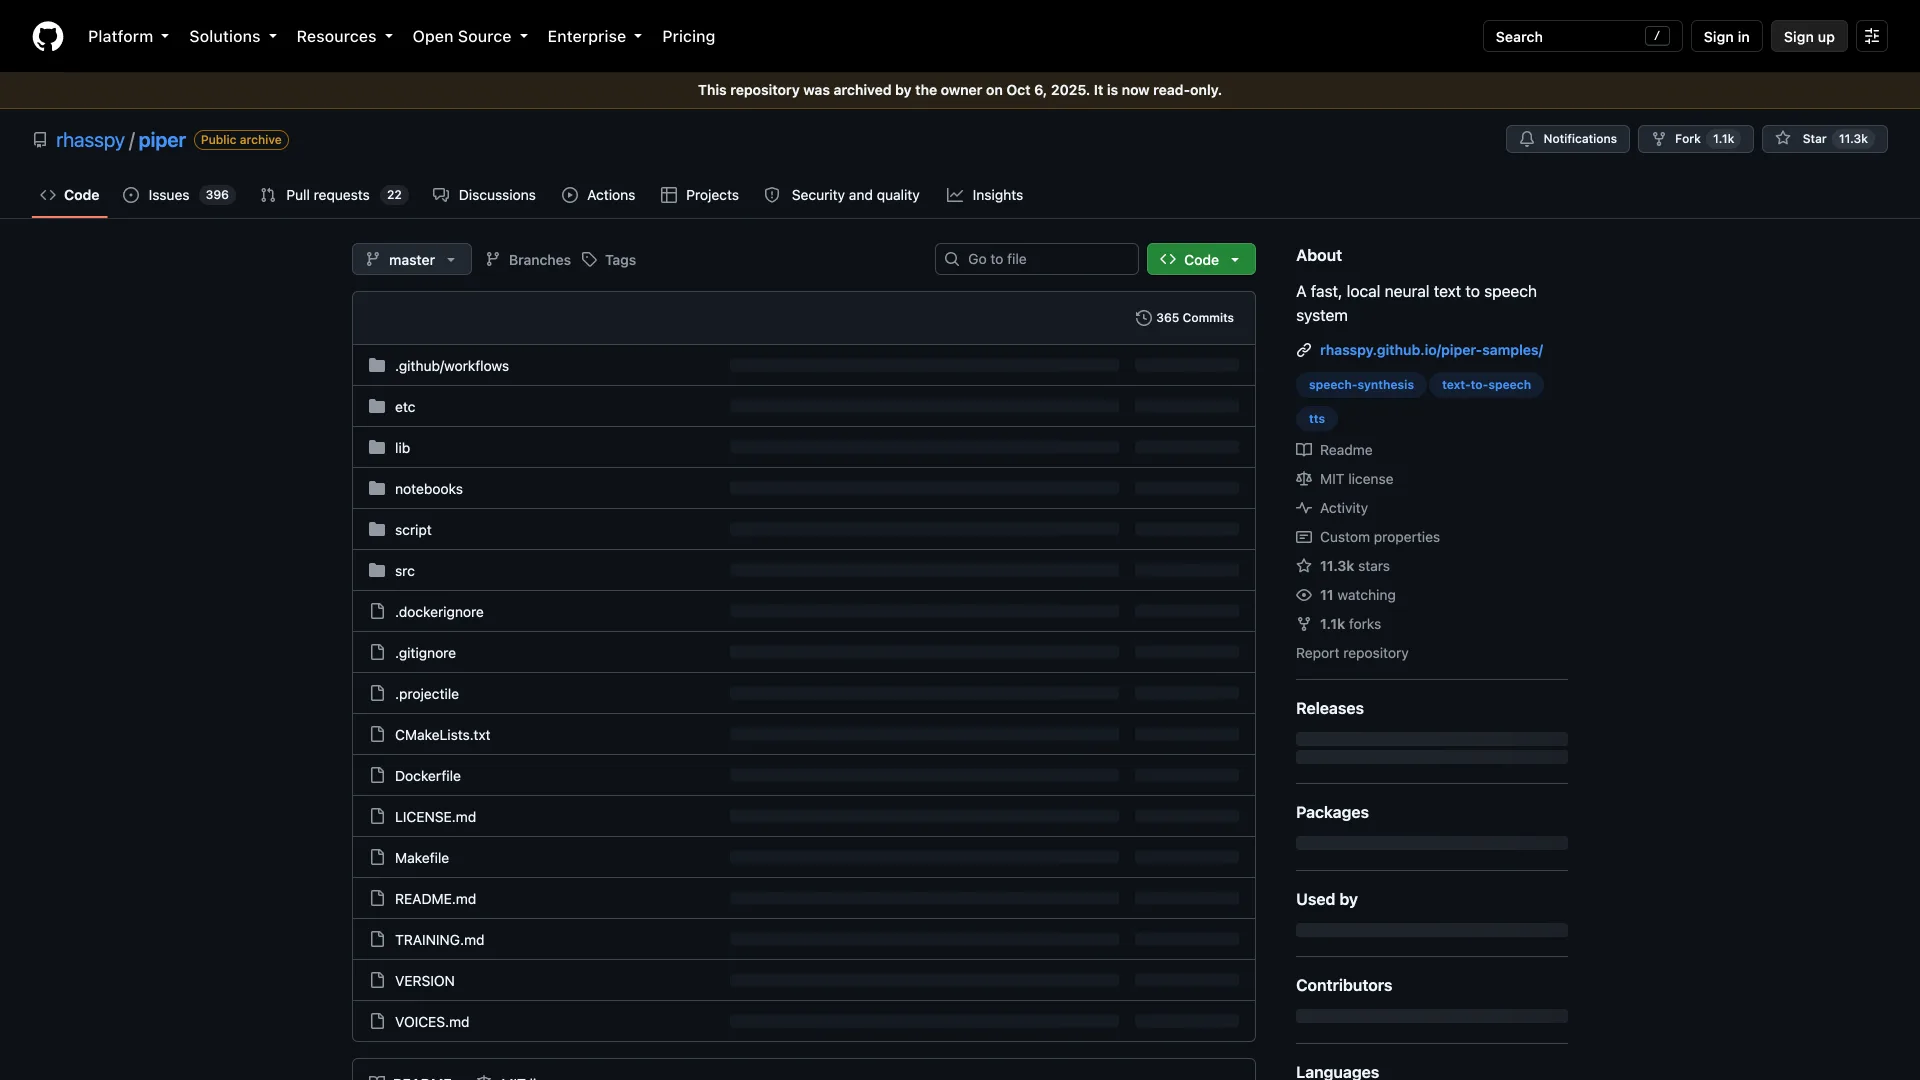Viewport: 1920px width, 1080px height.
Task: Open the rhasspy.github.io/piper-samples/ link
Action: tap(1431, 350)
